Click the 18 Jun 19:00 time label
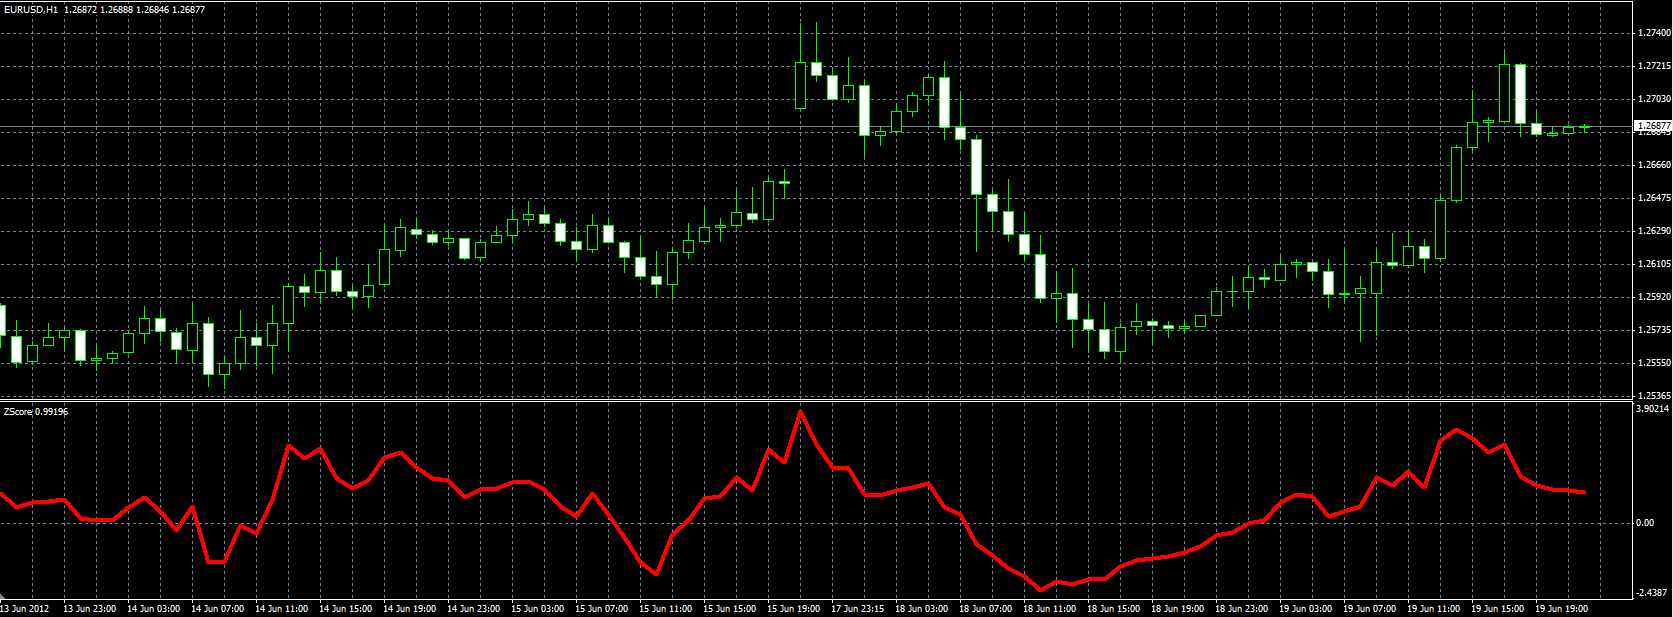This screenshot has width=1673, height=617. point(1177,609)
